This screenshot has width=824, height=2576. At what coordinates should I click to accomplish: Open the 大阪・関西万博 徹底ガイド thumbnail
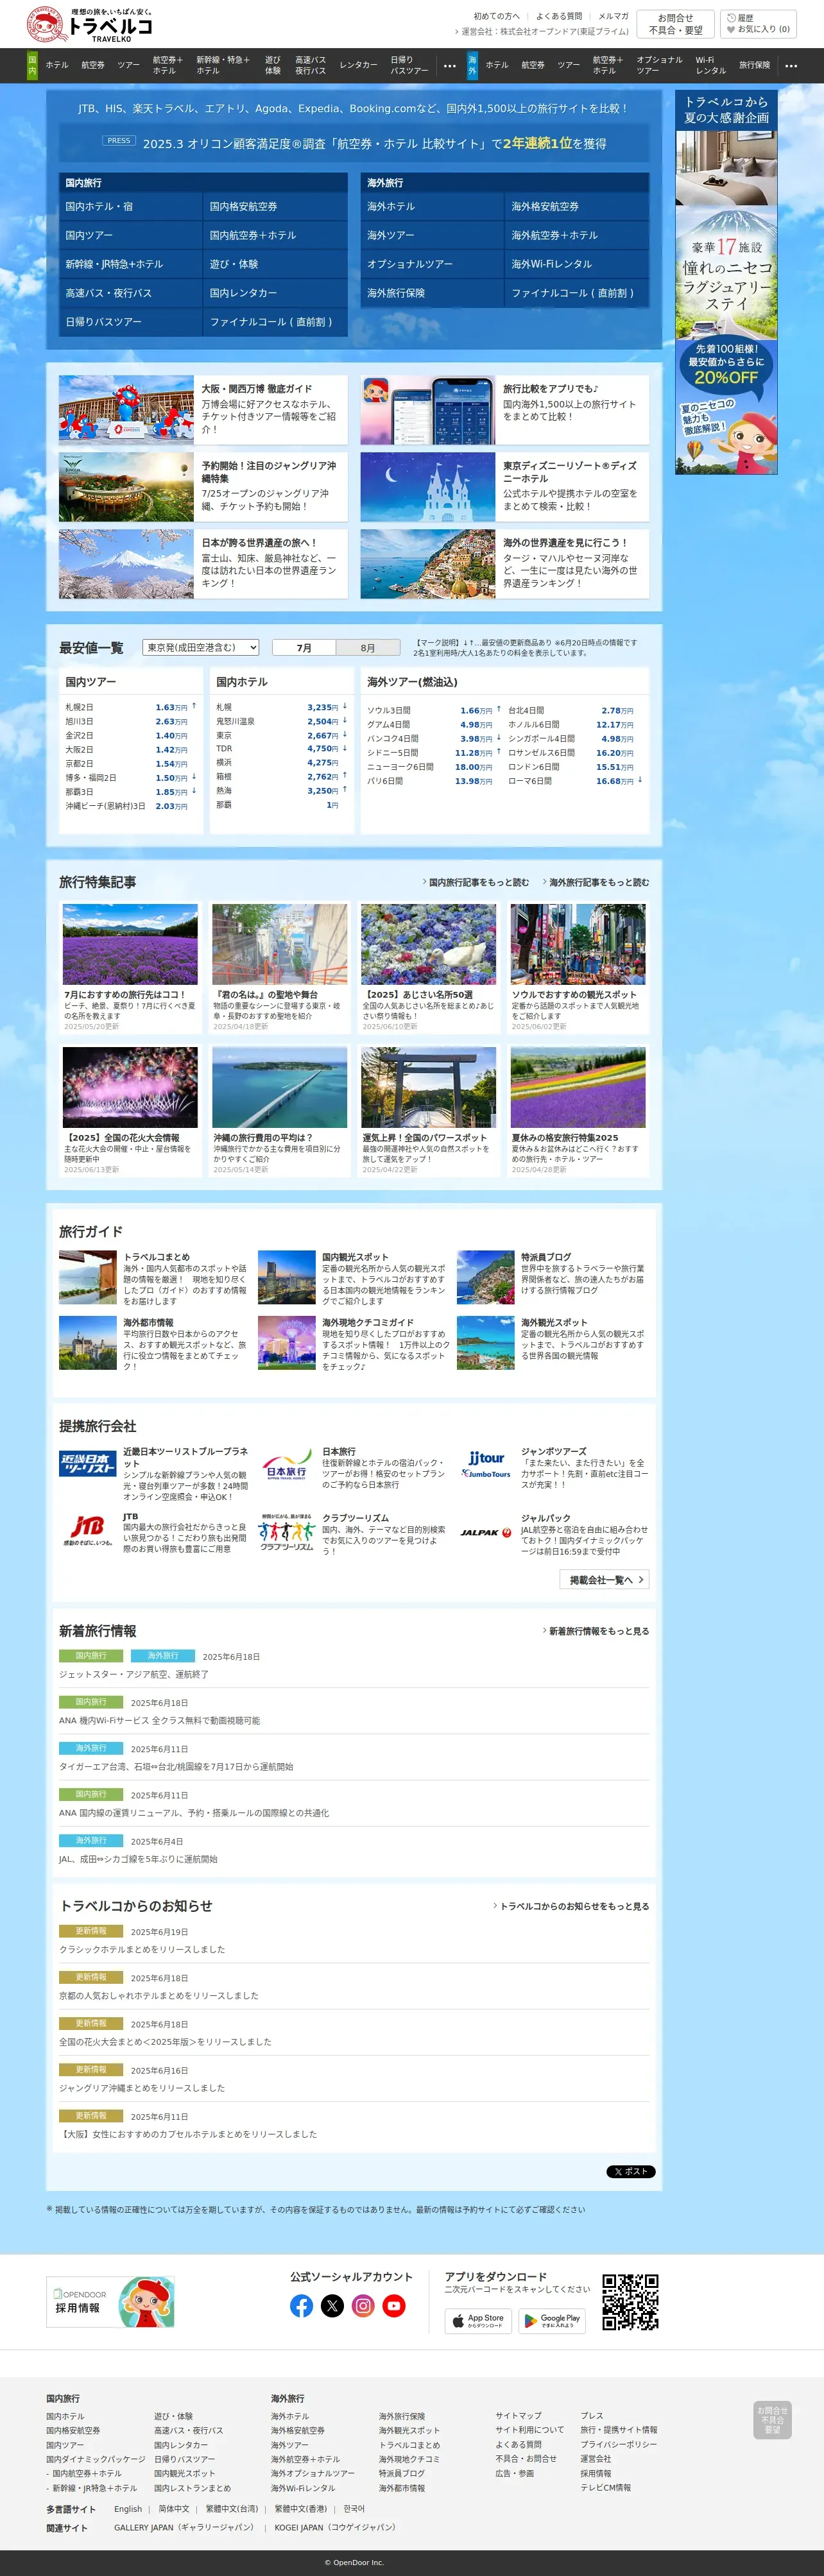[126, 409]
